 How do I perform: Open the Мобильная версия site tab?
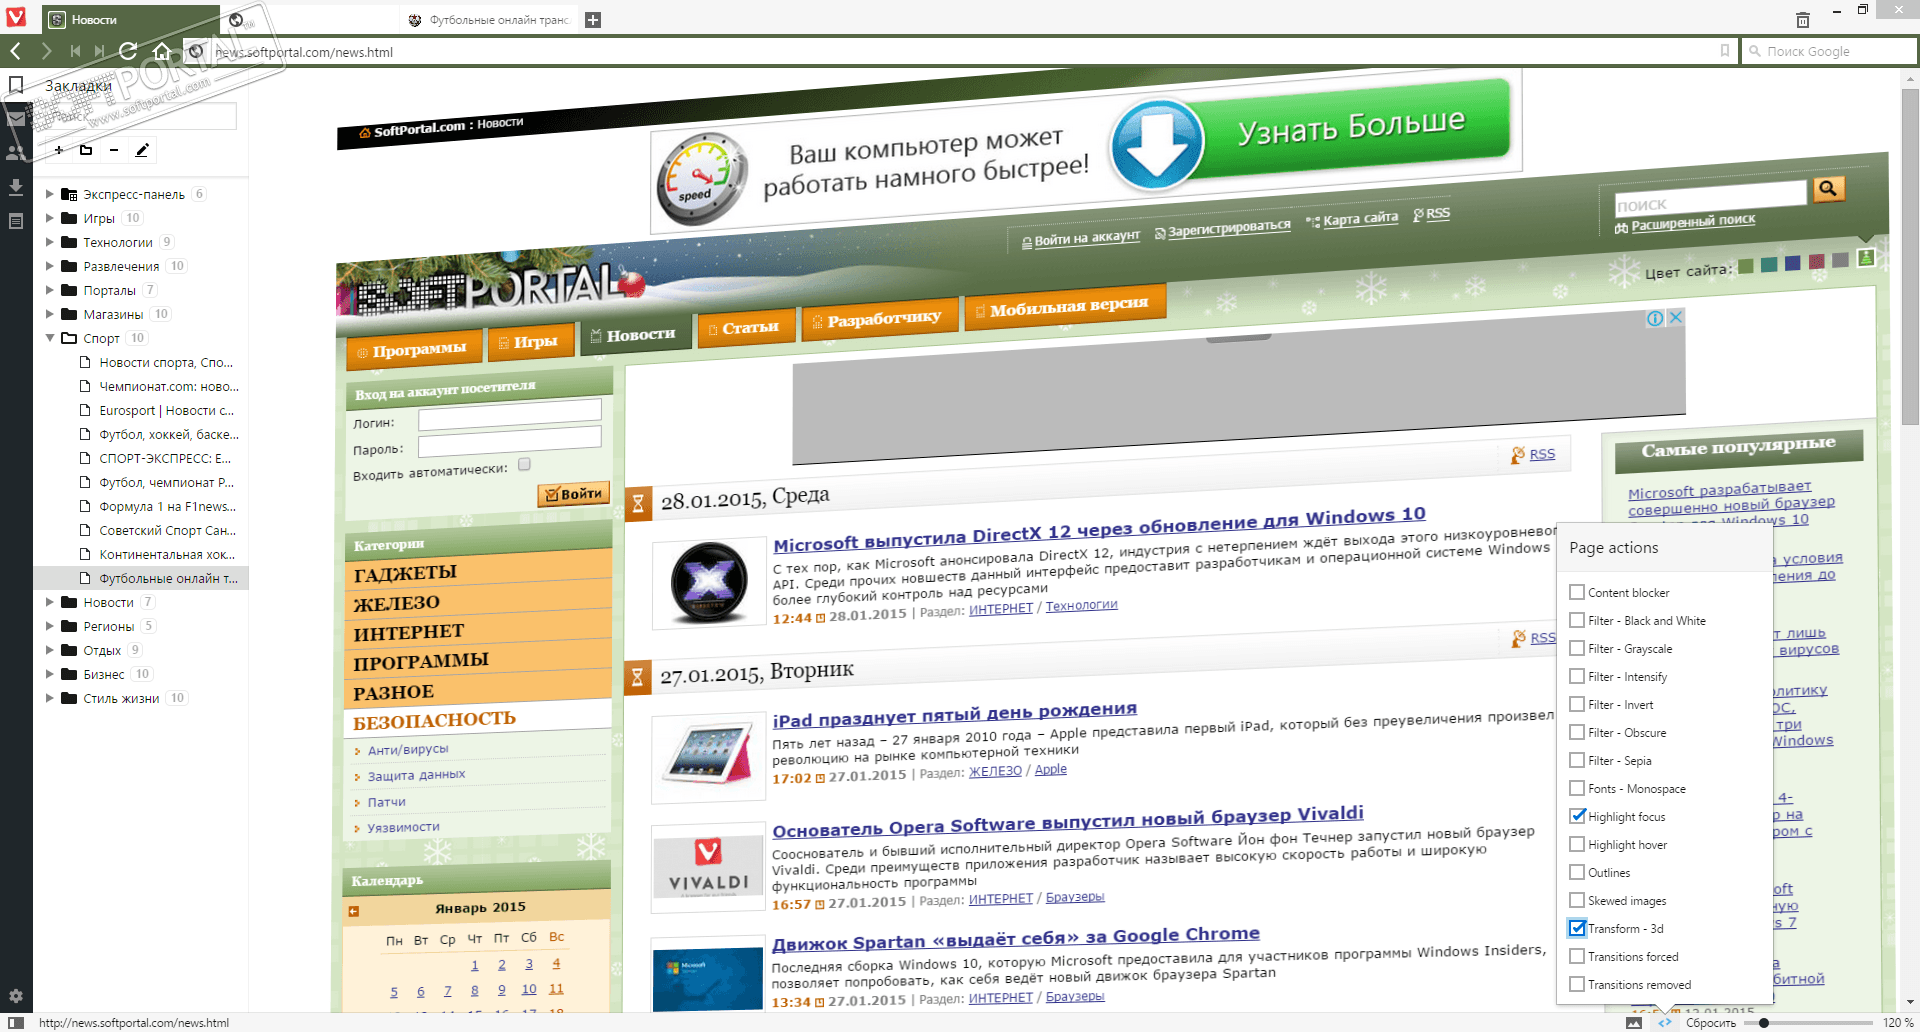(x=1065, y=307)
